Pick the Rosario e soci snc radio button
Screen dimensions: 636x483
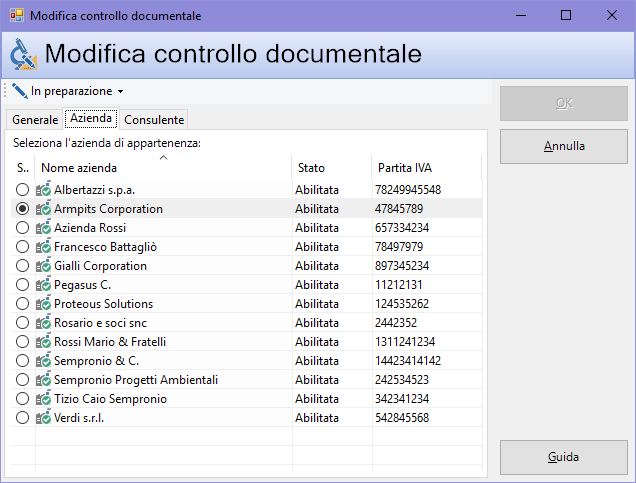pyautogui.click(x=22, y=323)
